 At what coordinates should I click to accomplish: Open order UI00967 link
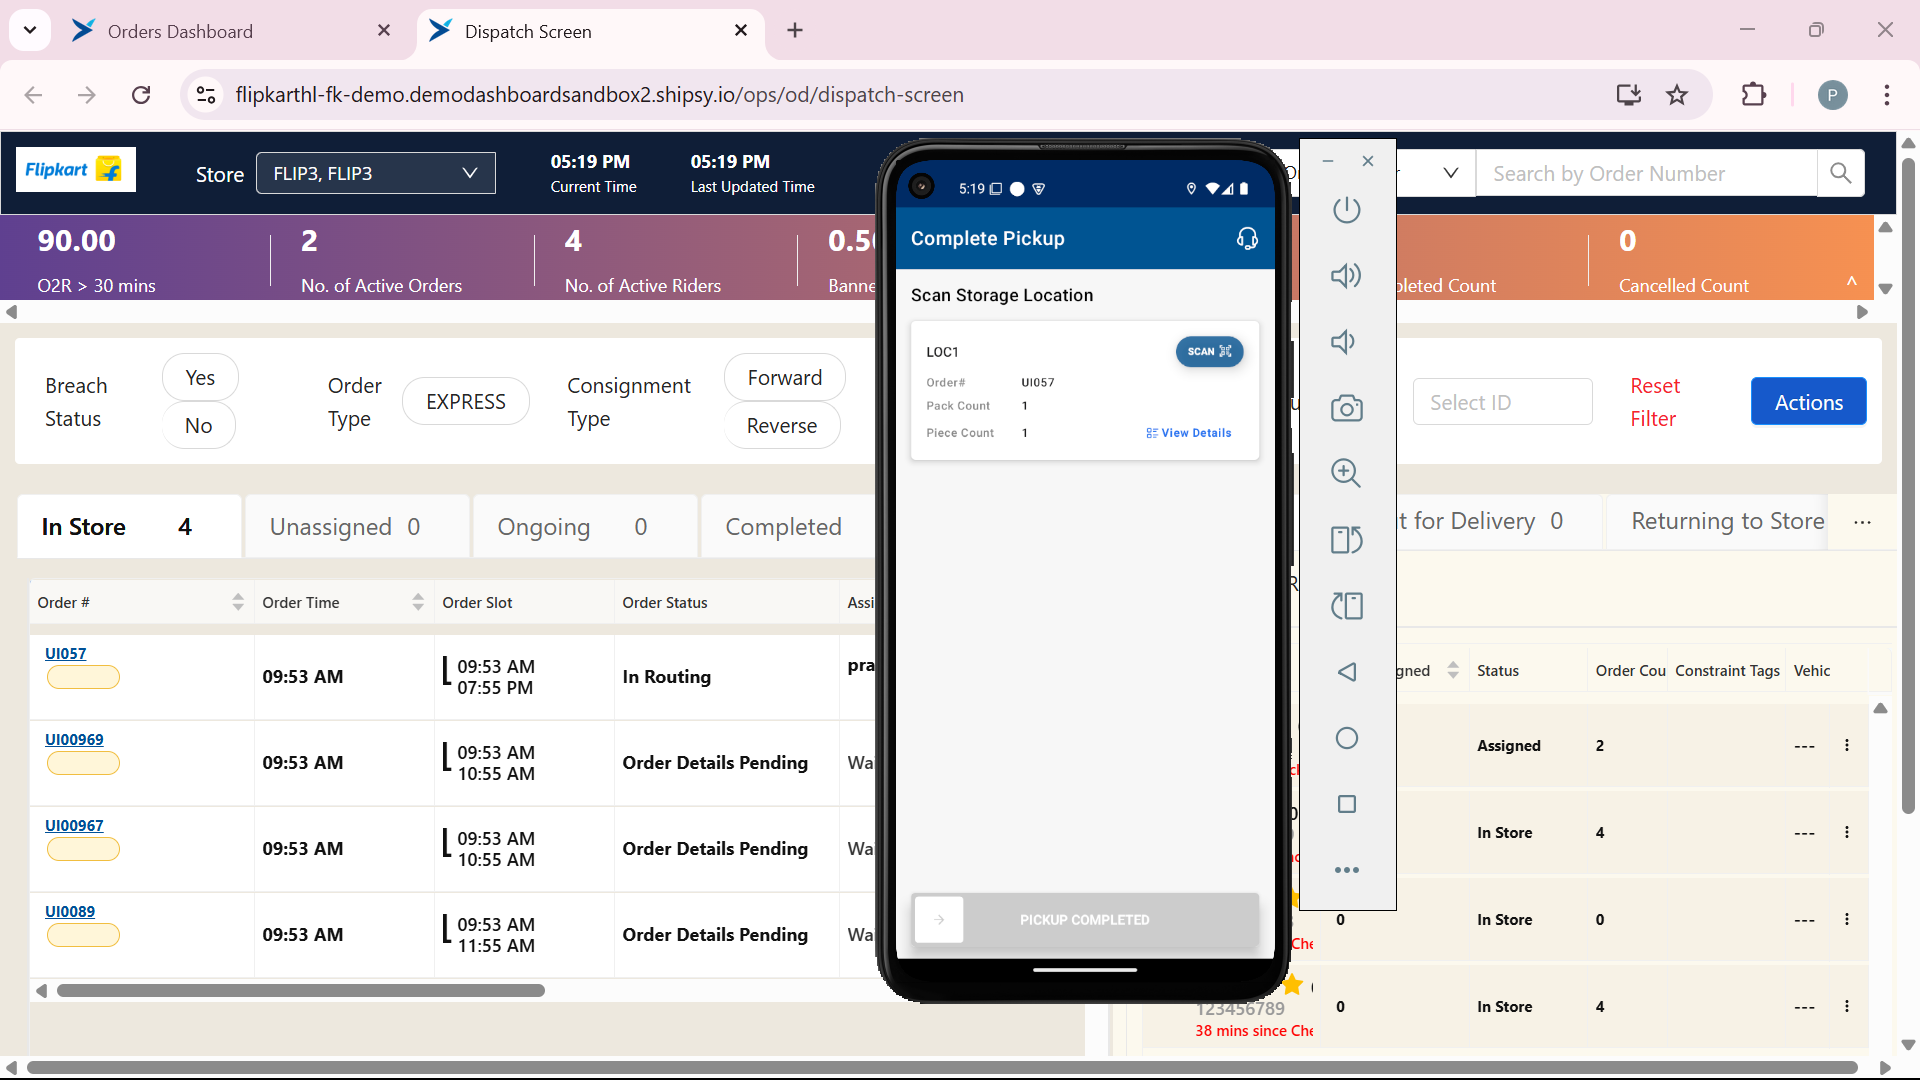coord(74,826)
